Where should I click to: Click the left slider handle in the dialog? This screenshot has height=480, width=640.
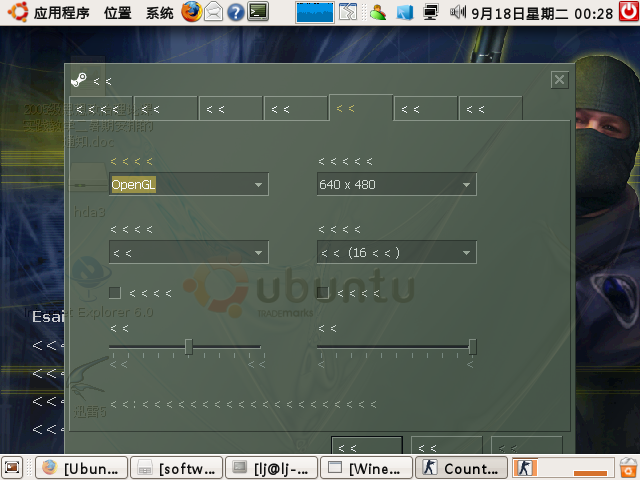click(x=189, y=347)
